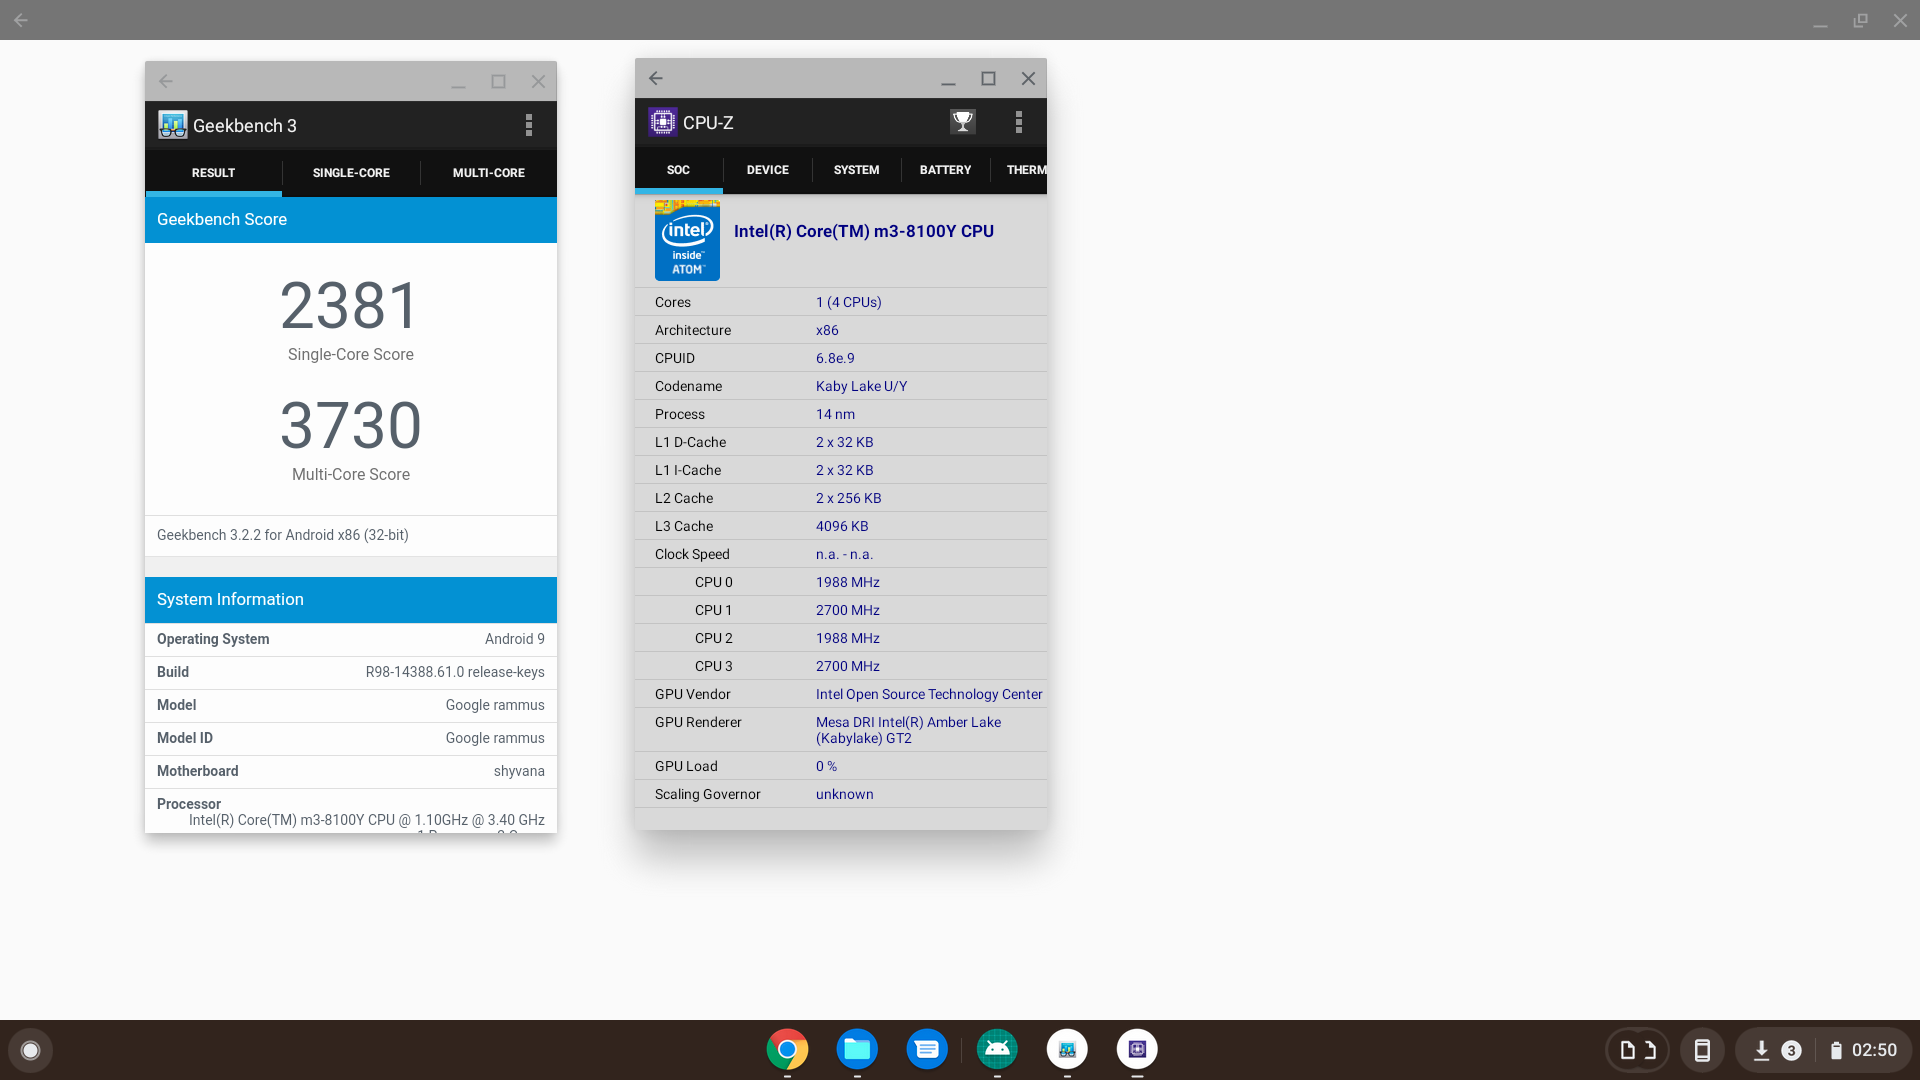Select the Build R98-14388.61.0 row
The image size is (1920, 1080).
point(351,673)
